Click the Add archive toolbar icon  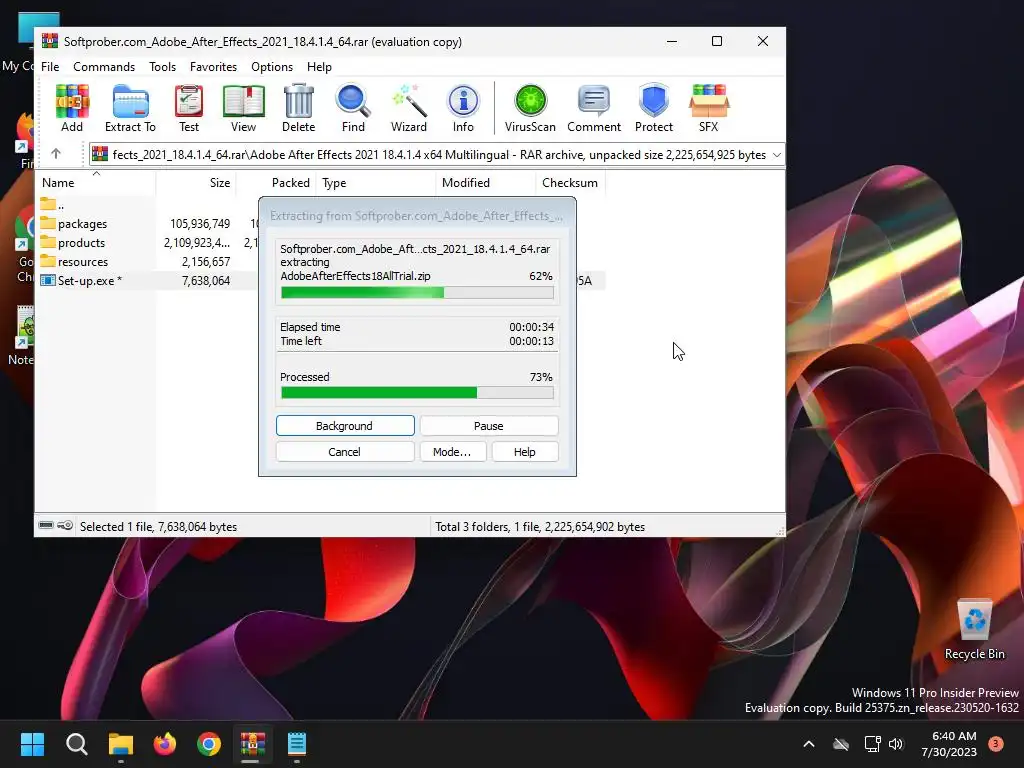pos(72,108)
